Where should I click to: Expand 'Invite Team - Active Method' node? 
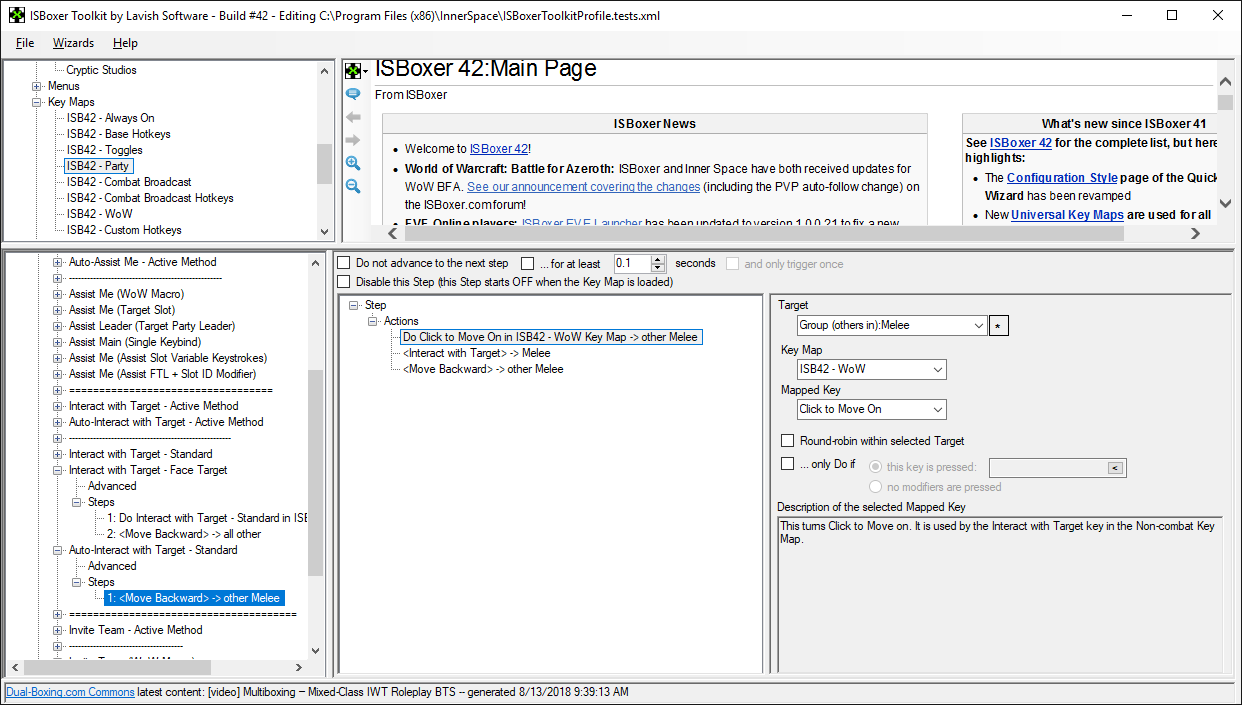[x=58, y=630]
